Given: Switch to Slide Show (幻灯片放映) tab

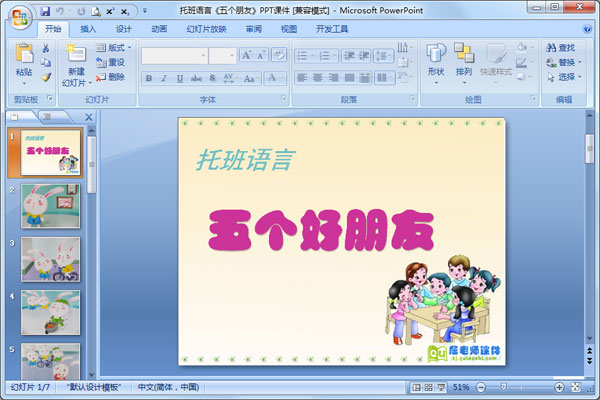Looking at the screenshot, I should pos(206,29).
